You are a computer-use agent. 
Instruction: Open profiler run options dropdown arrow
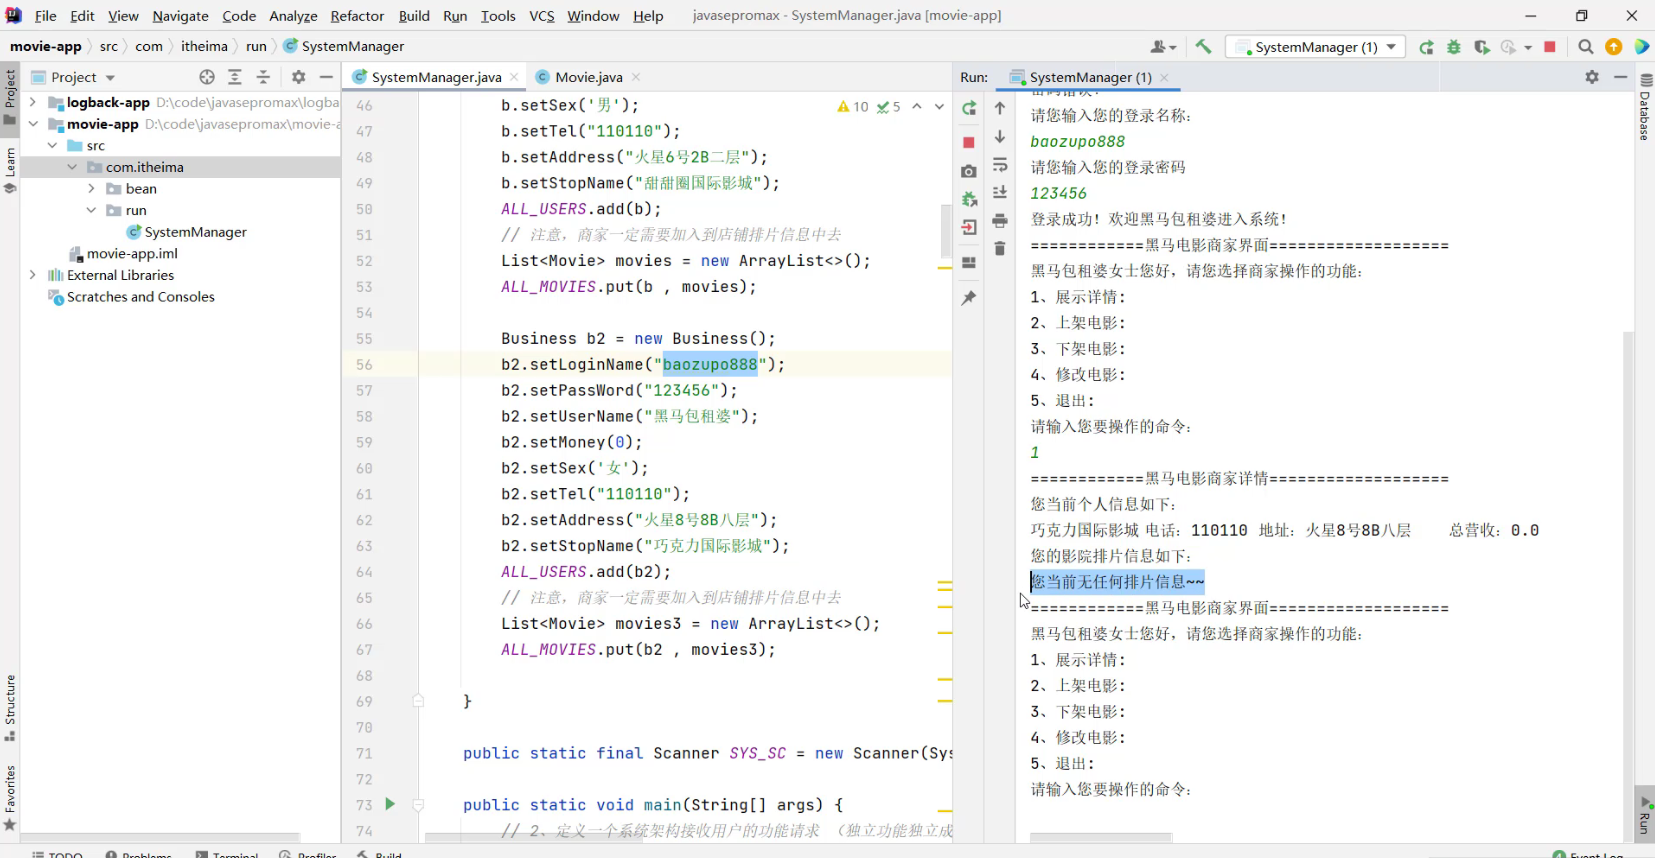1528,47
